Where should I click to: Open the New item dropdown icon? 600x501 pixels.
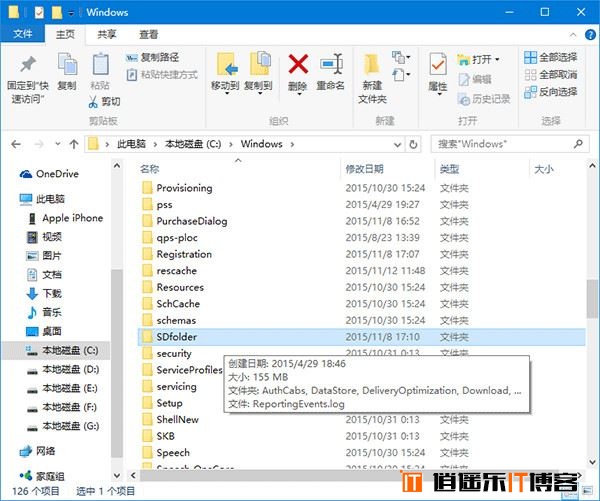click(x=401, y=58)
